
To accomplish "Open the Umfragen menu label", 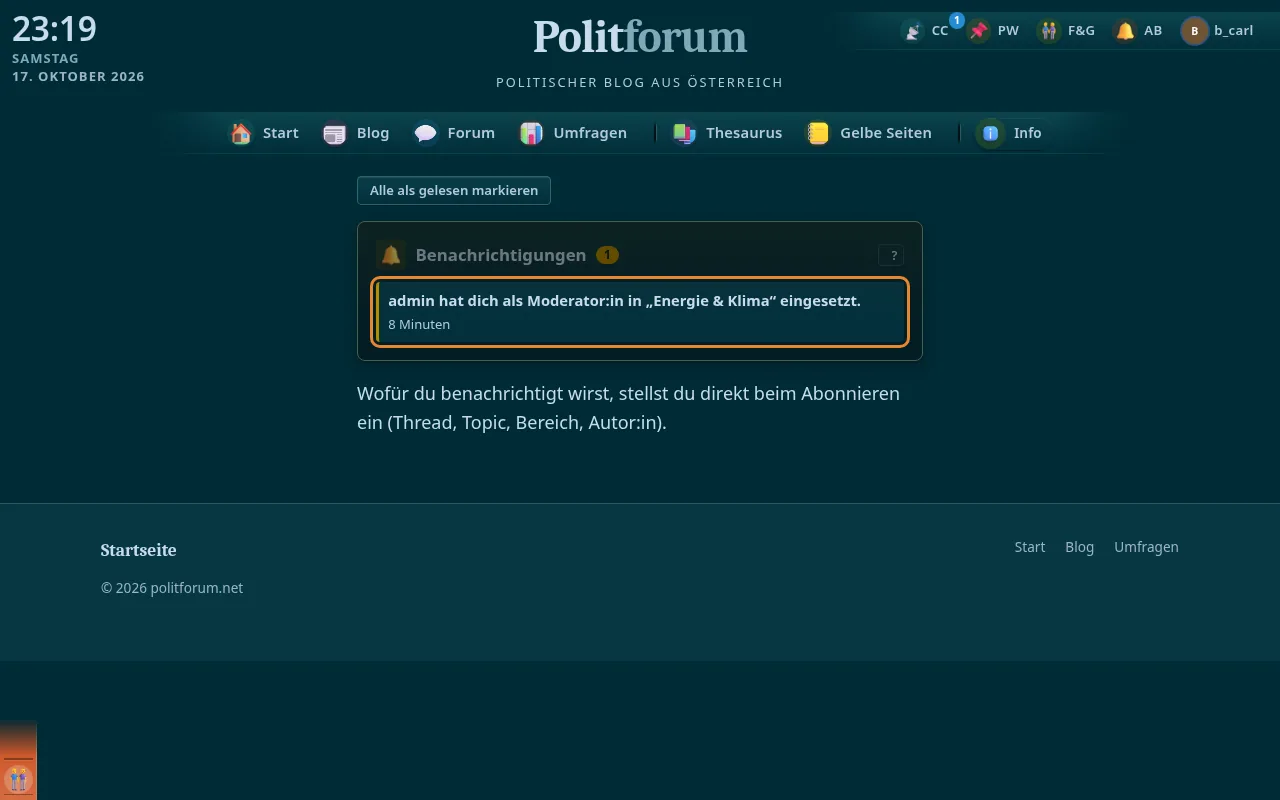I will 590,133.
